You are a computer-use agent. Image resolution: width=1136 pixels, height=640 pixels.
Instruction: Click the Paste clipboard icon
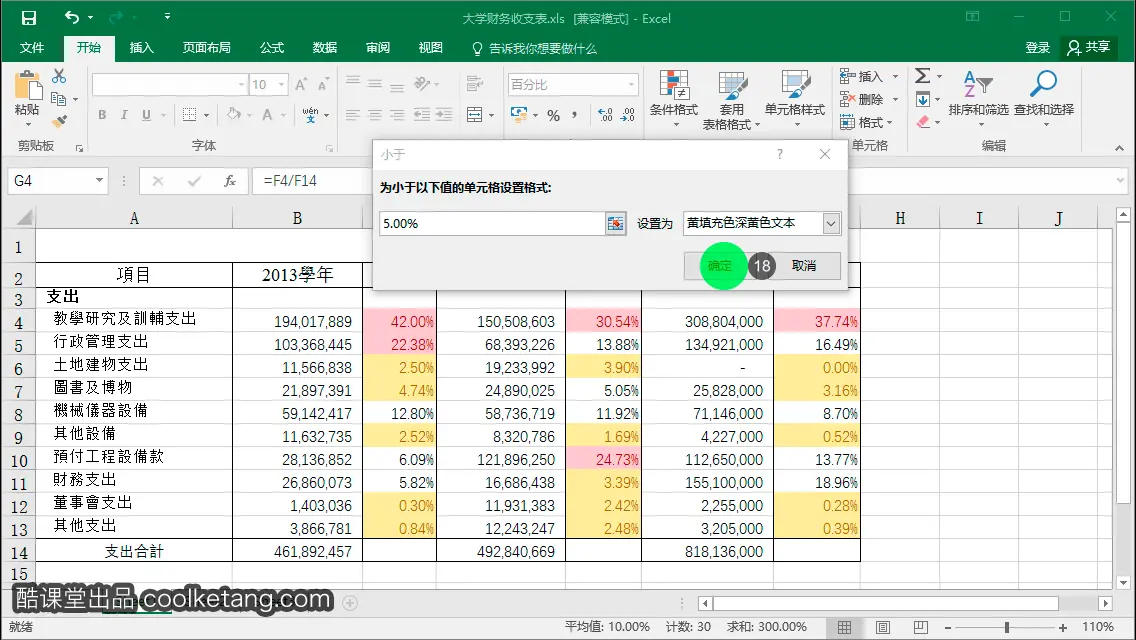[28, 86]
